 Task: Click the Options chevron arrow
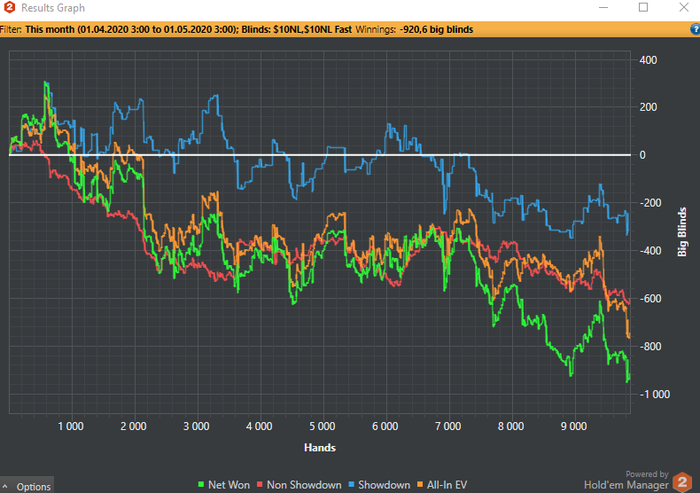click(x=5, y=486)
